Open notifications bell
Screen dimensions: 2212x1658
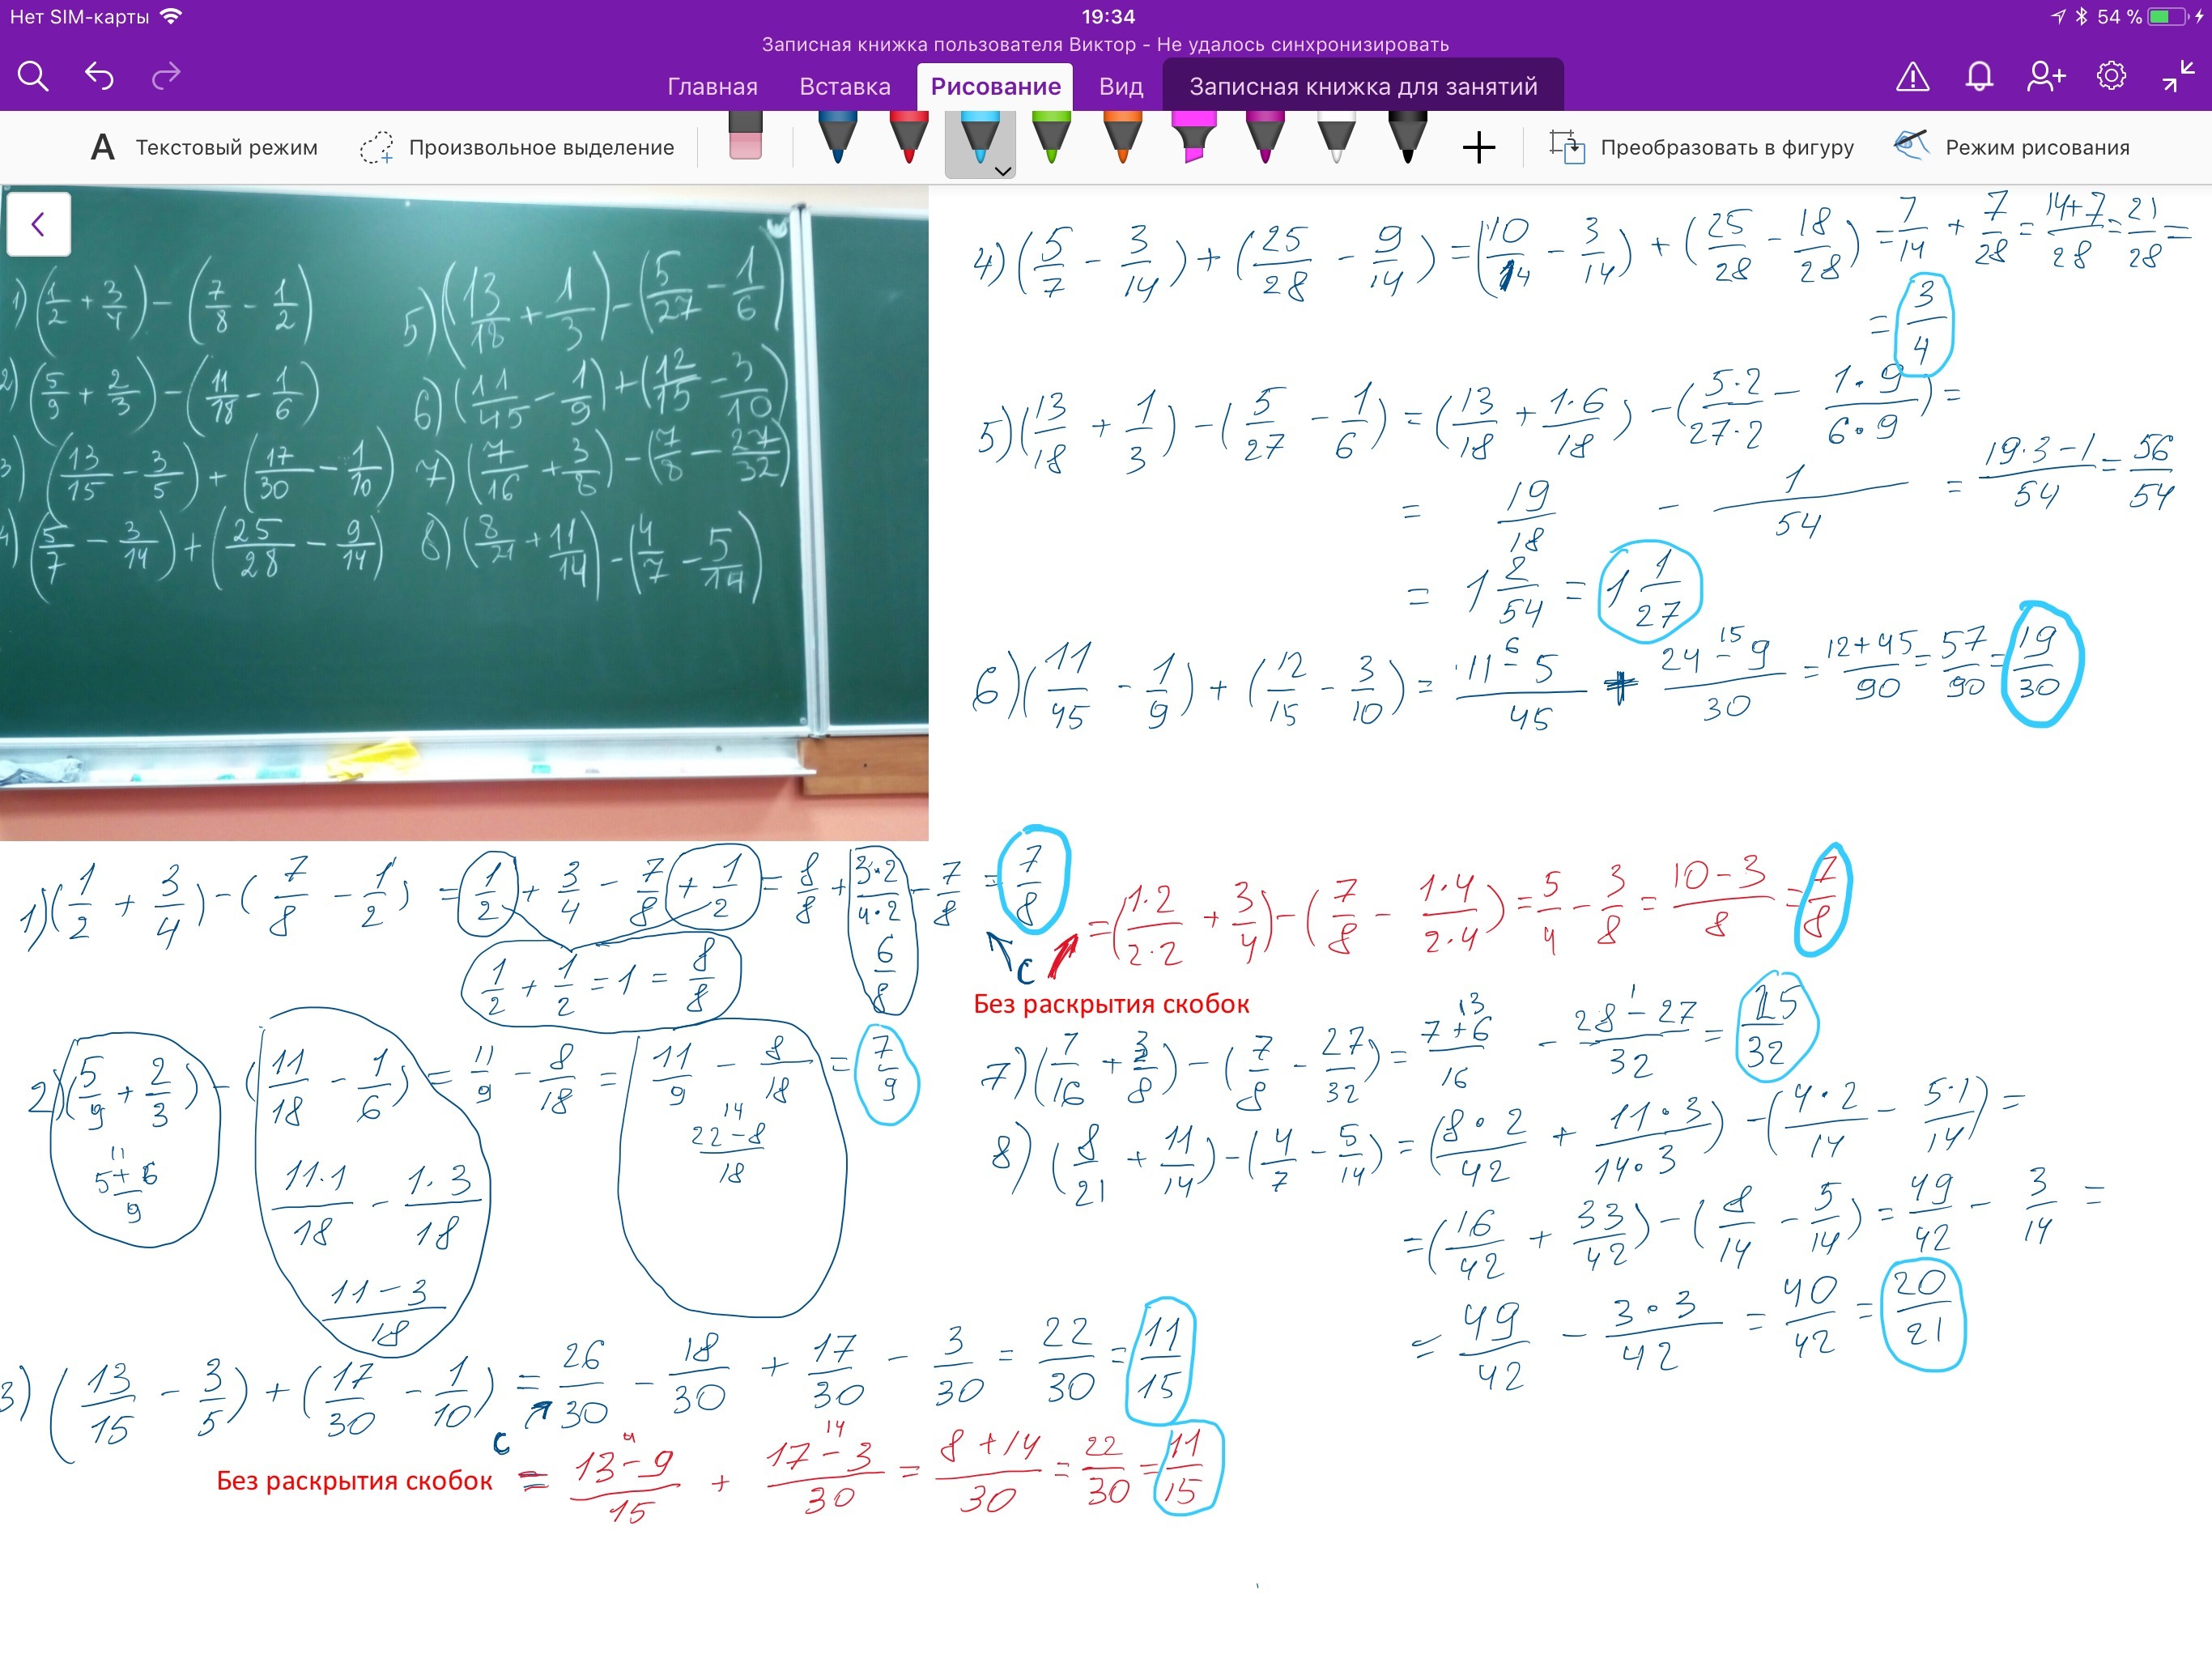point(1979,76)
